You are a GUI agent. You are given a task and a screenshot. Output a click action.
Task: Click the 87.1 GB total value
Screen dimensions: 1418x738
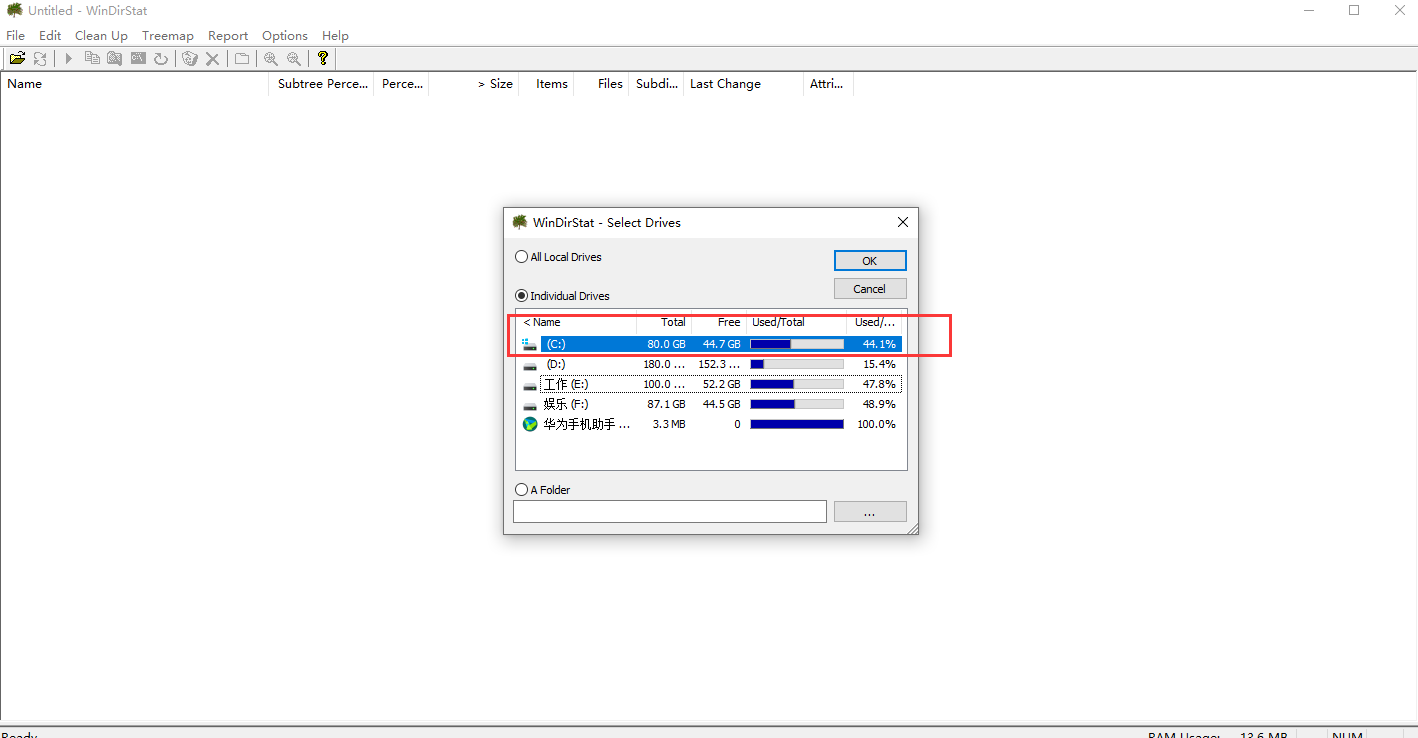point(666,404)
